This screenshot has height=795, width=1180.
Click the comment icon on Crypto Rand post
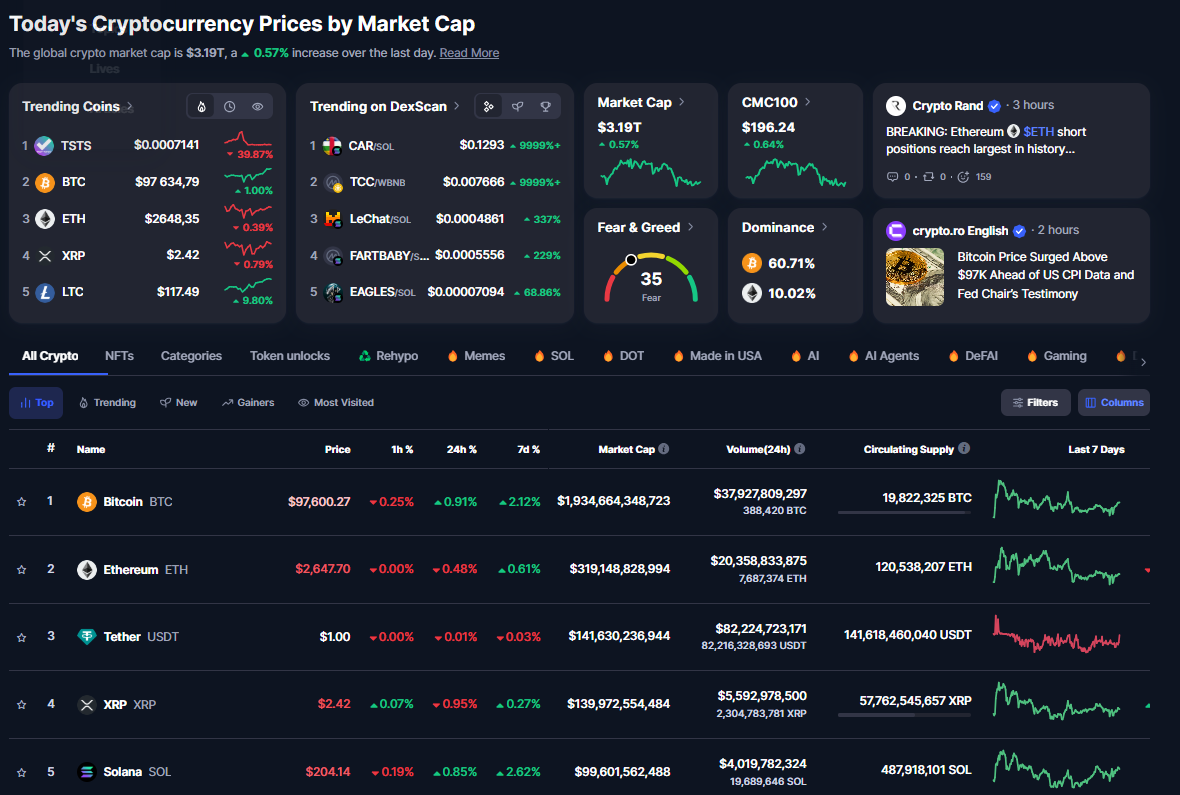coord(893,177)
